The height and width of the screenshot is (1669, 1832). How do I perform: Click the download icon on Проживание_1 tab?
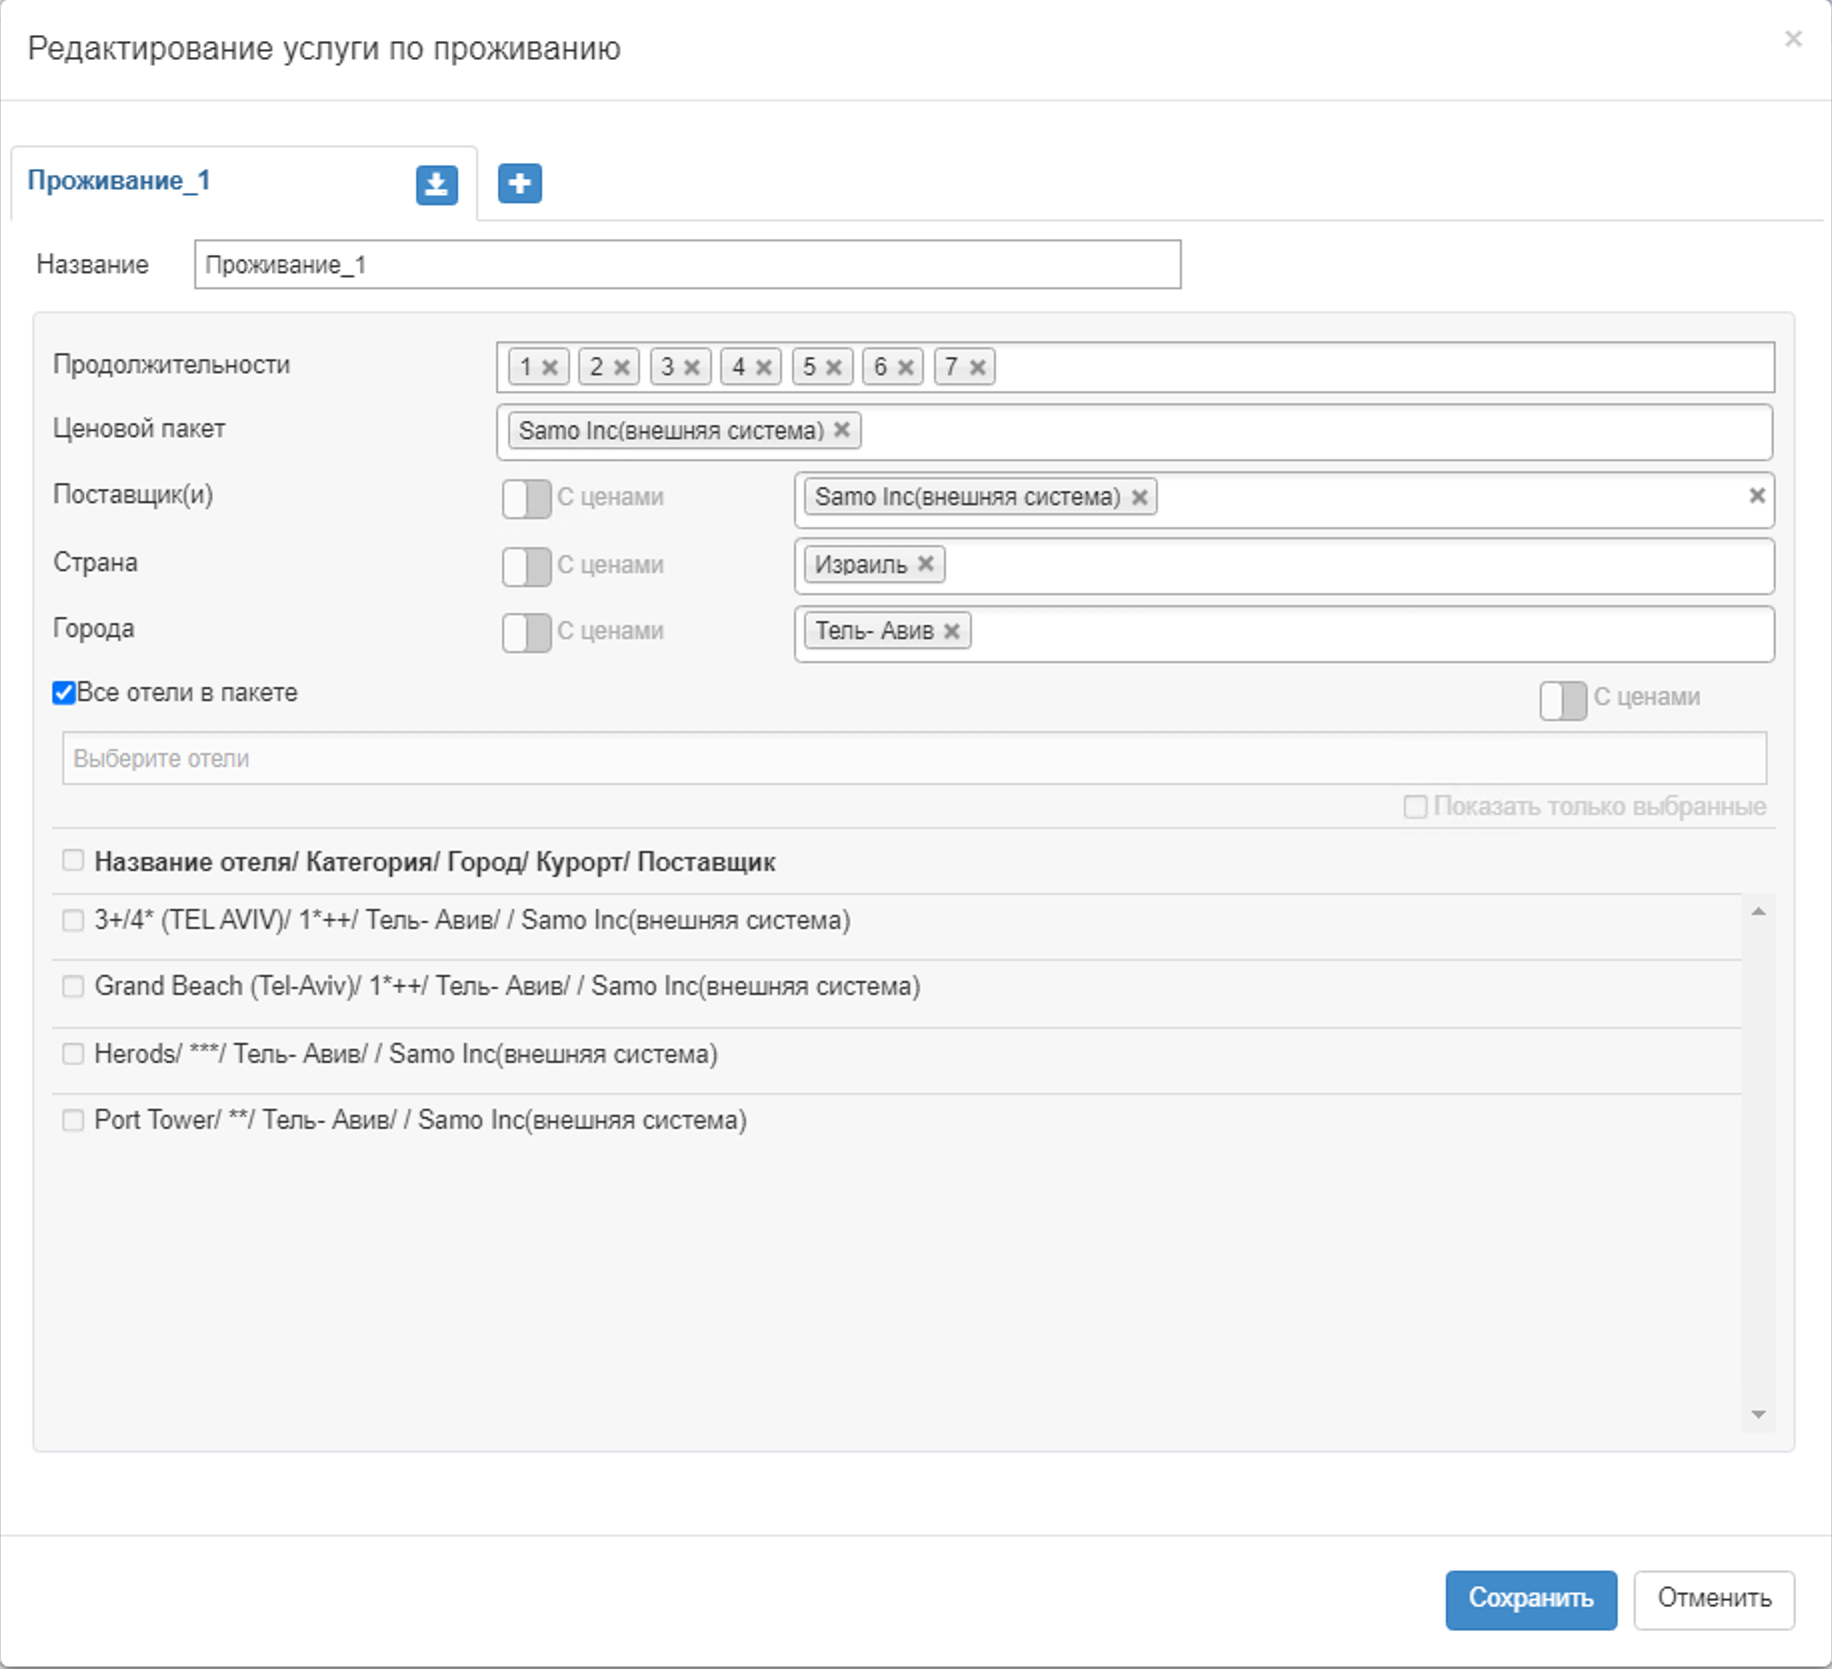click(436, 185)
